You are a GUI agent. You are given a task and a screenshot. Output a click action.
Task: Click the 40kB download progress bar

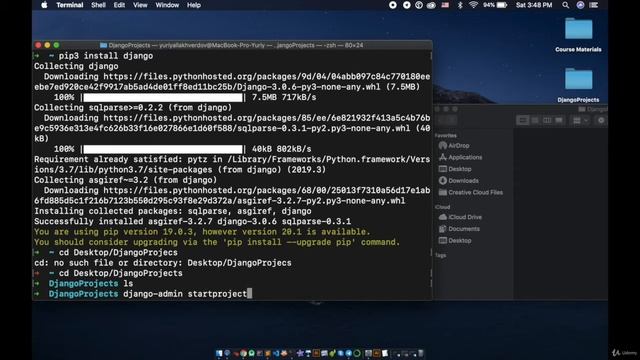pyautogui.click(x=162, y=149)
